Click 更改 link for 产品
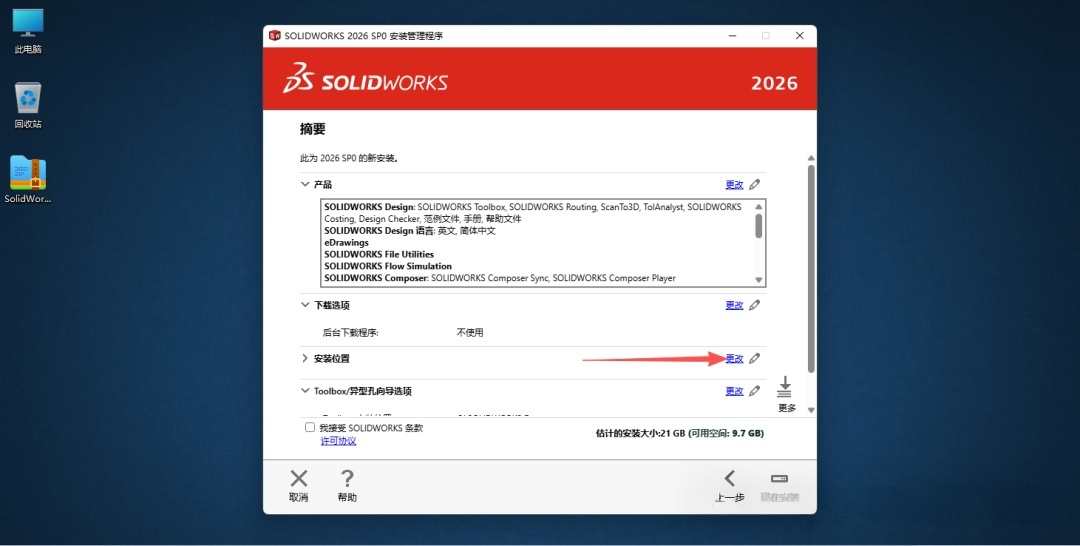Viewport: 1080px width, 546px height. tap(734, 185)
